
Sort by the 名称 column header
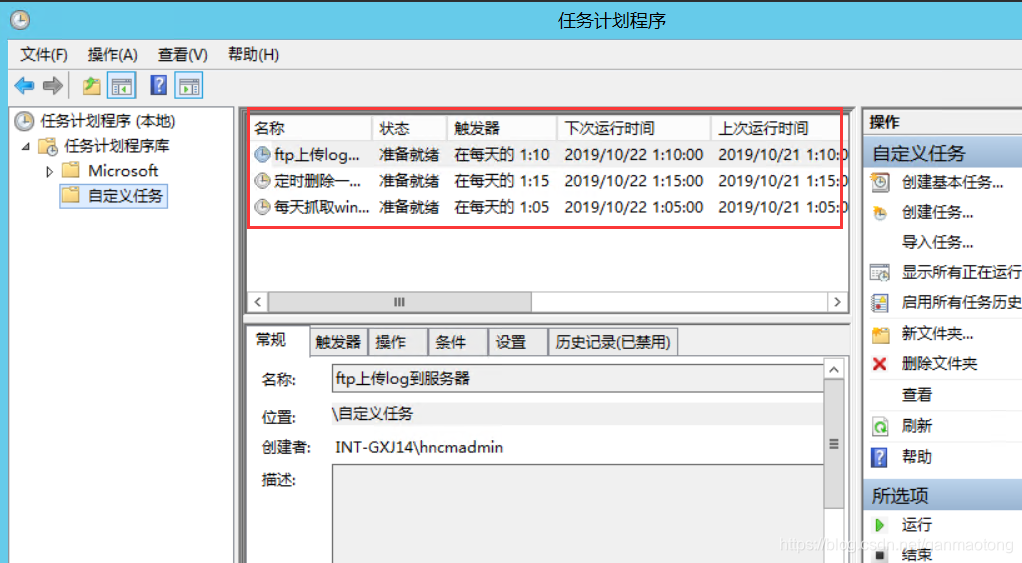tap(310, 128)
